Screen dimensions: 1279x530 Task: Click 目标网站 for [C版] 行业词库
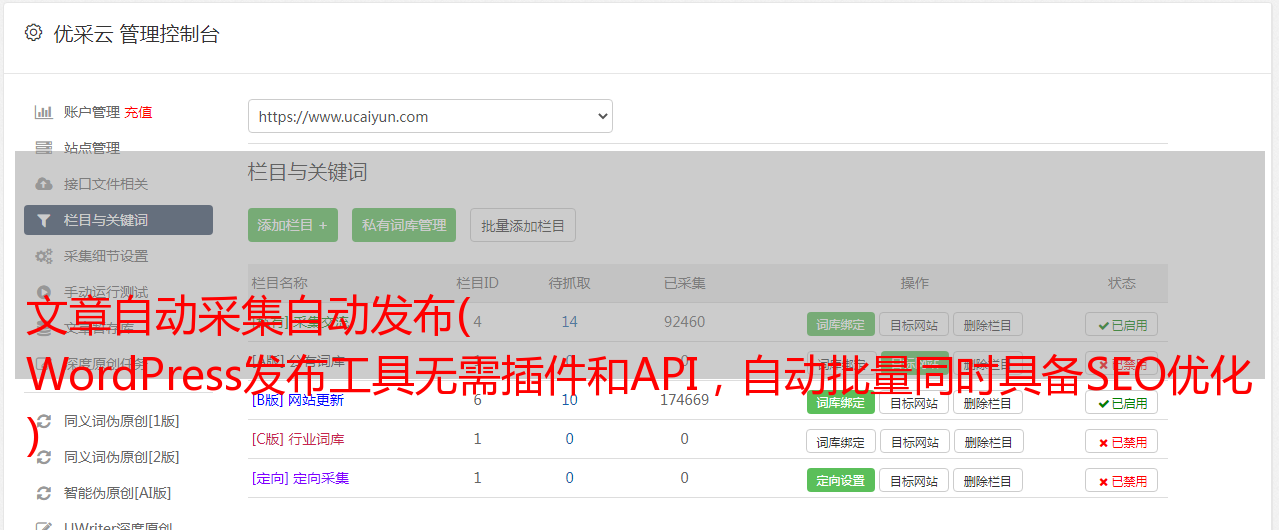click(914, 441)
